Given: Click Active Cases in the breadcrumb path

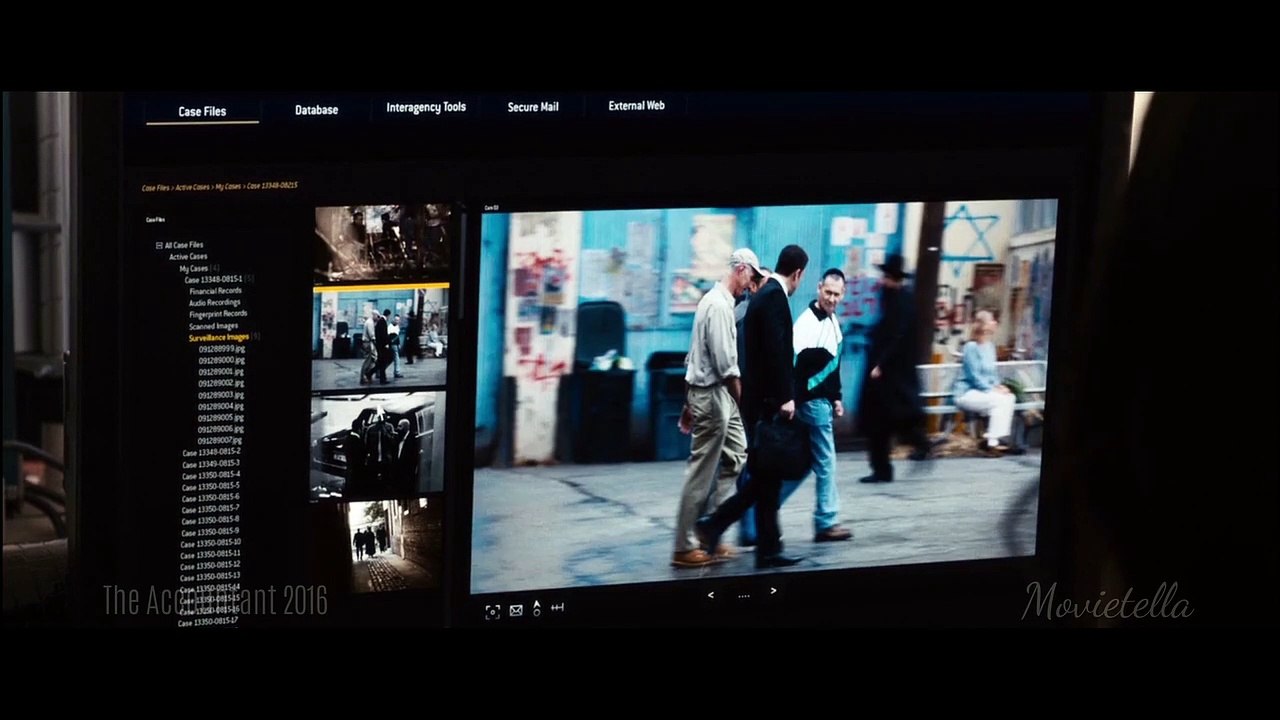Looking at the screenshot, I should coord(193,187).
